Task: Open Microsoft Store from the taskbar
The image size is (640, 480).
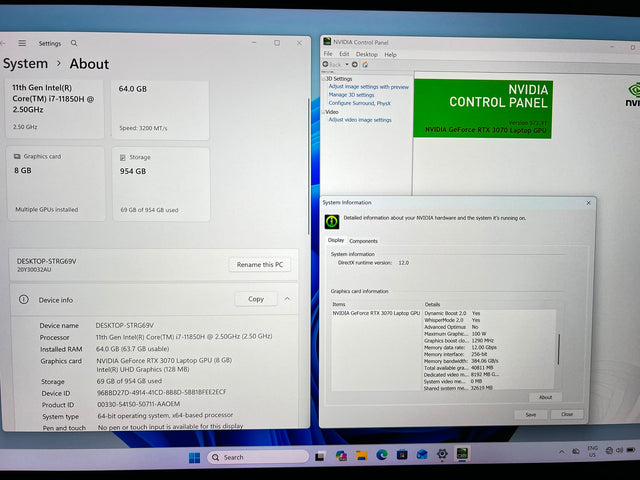Action: tap(402, 454)
